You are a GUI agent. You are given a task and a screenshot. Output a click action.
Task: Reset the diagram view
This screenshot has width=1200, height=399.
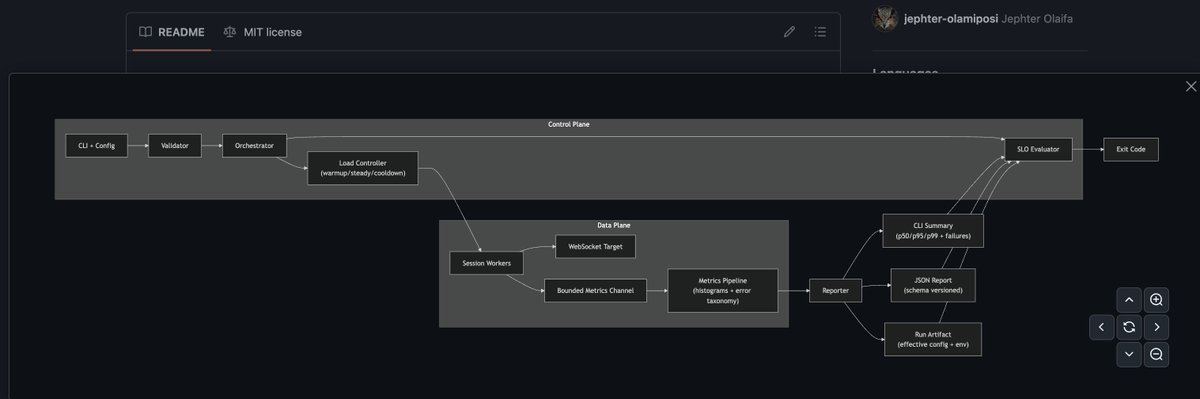click(1128, 327)
